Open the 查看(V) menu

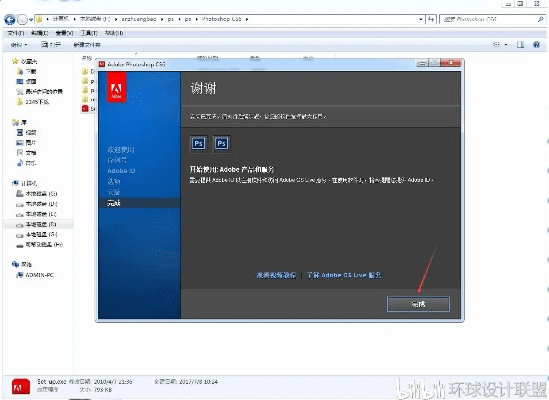pos(64,33)
